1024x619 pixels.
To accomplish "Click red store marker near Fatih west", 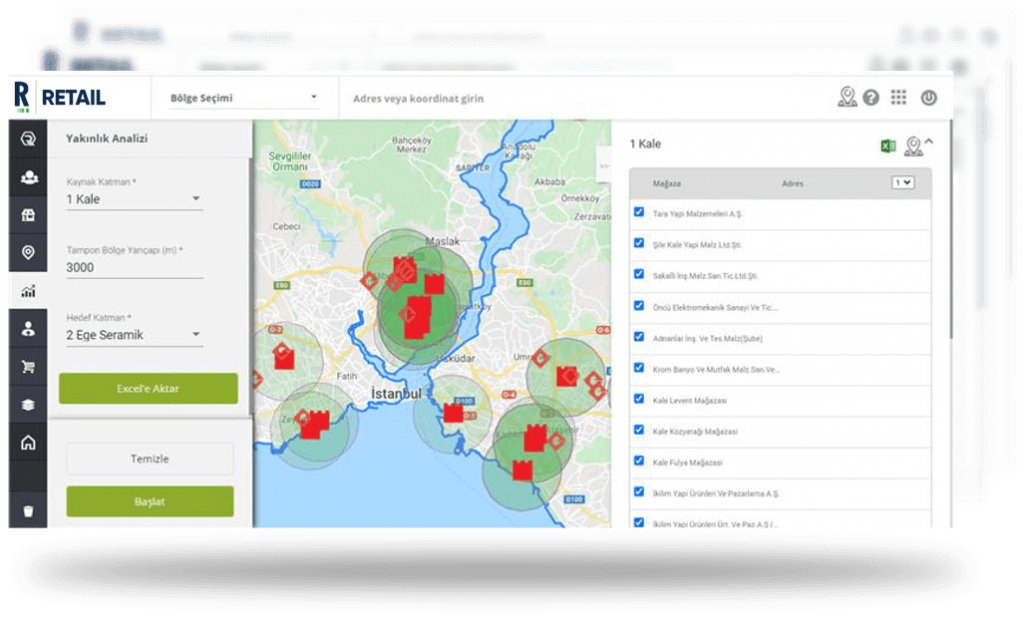I will [284, 358].
